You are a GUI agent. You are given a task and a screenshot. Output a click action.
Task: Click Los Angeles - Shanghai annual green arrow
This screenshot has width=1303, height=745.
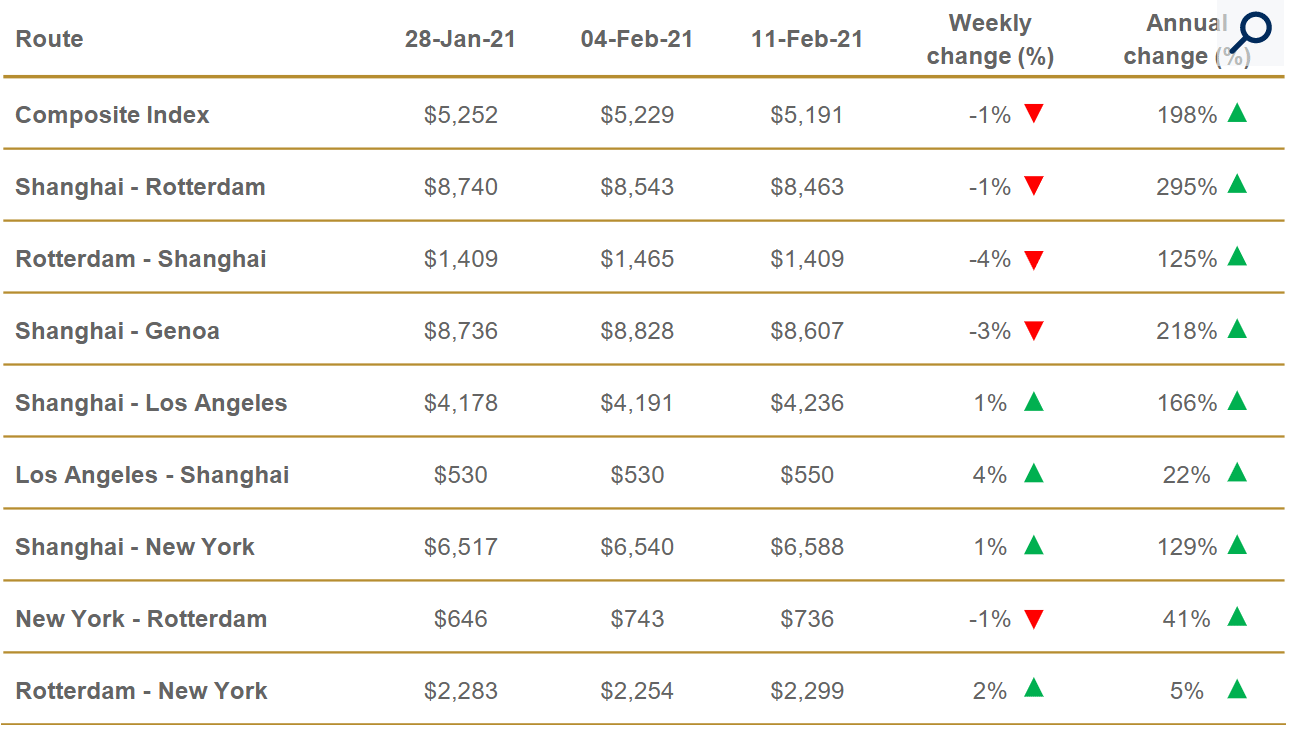1237,472
